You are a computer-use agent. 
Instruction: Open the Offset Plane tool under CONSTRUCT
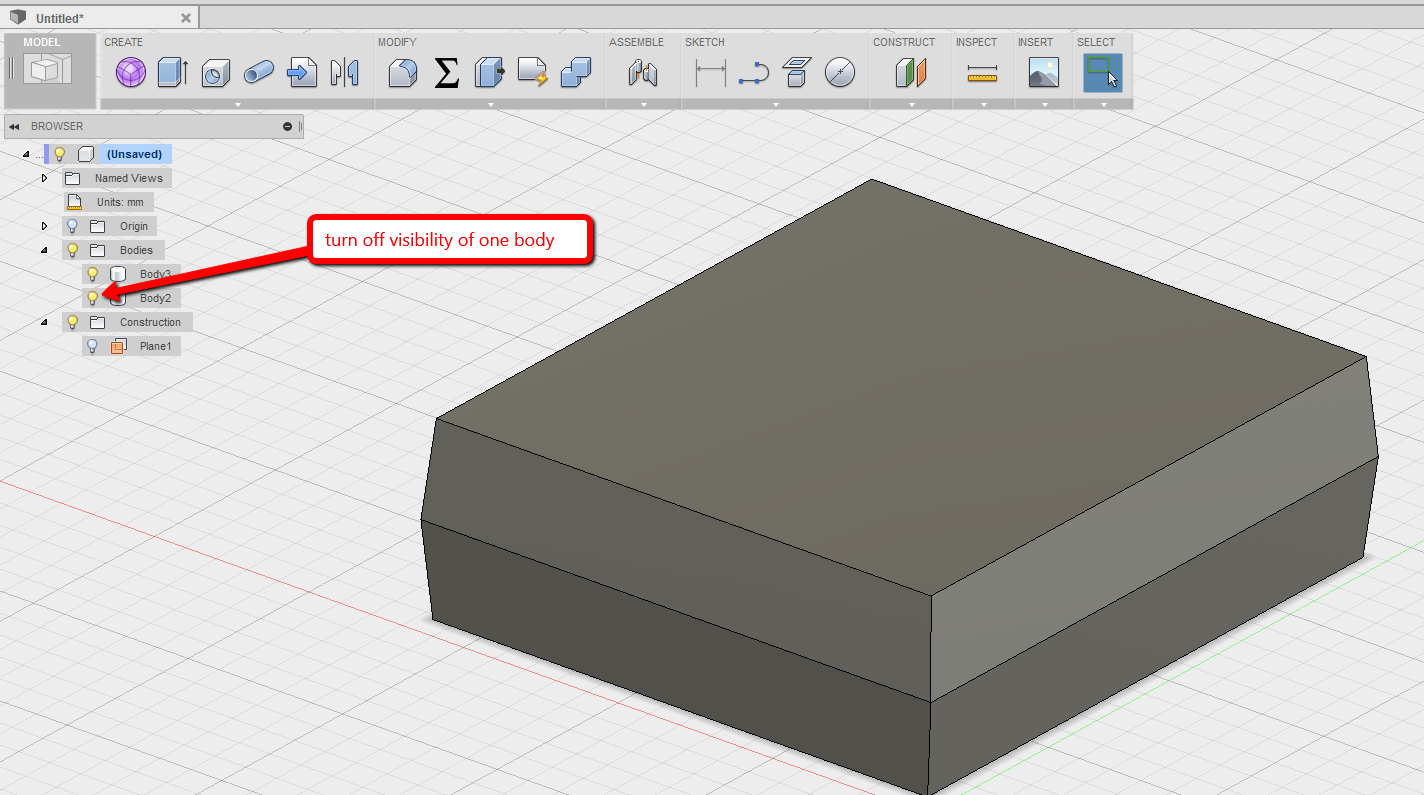tap(910, 73)
